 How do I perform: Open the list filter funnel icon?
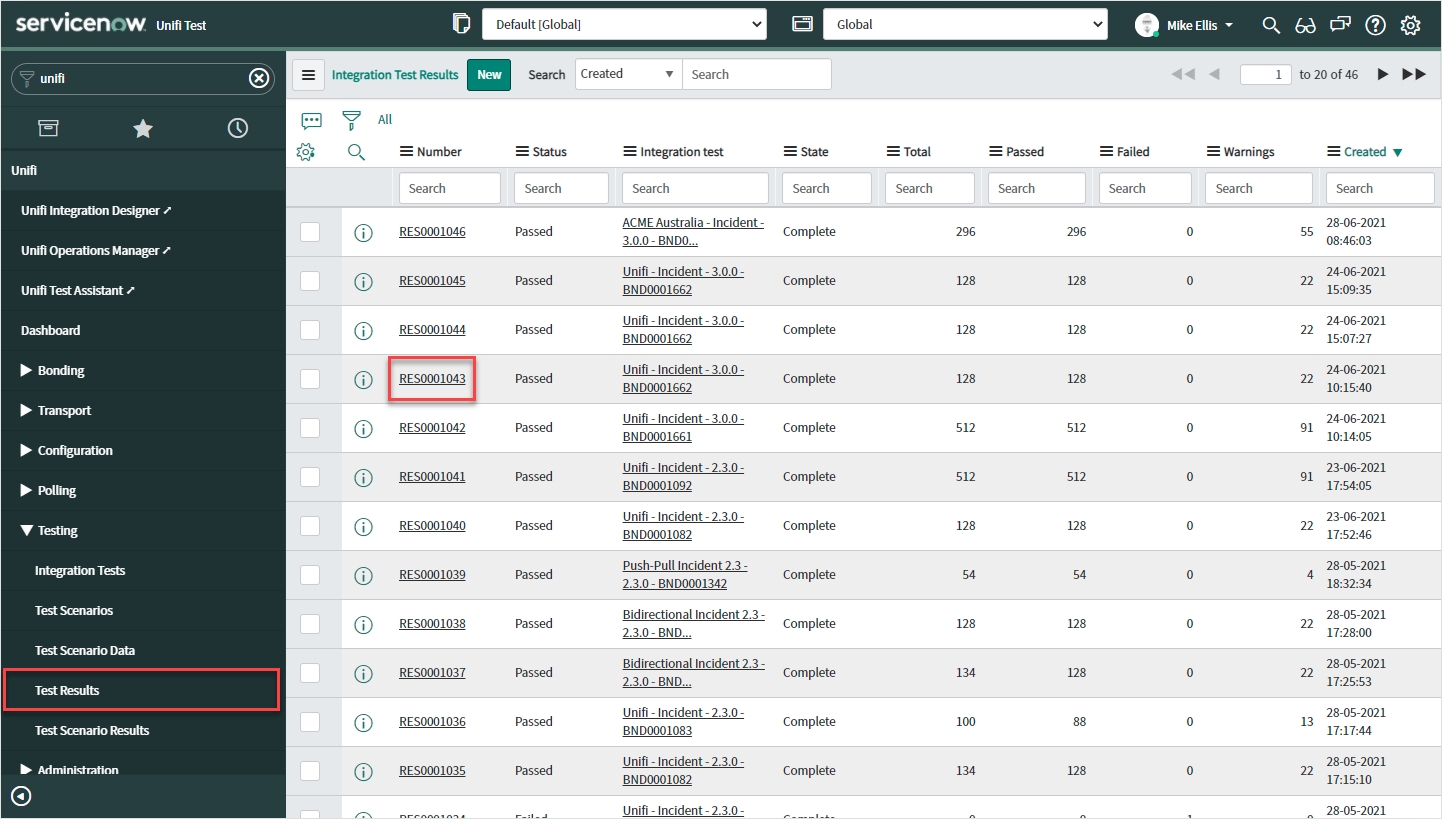[351, 120]
